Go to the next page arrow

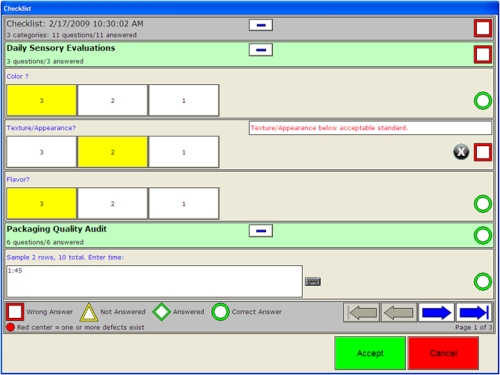436,313
